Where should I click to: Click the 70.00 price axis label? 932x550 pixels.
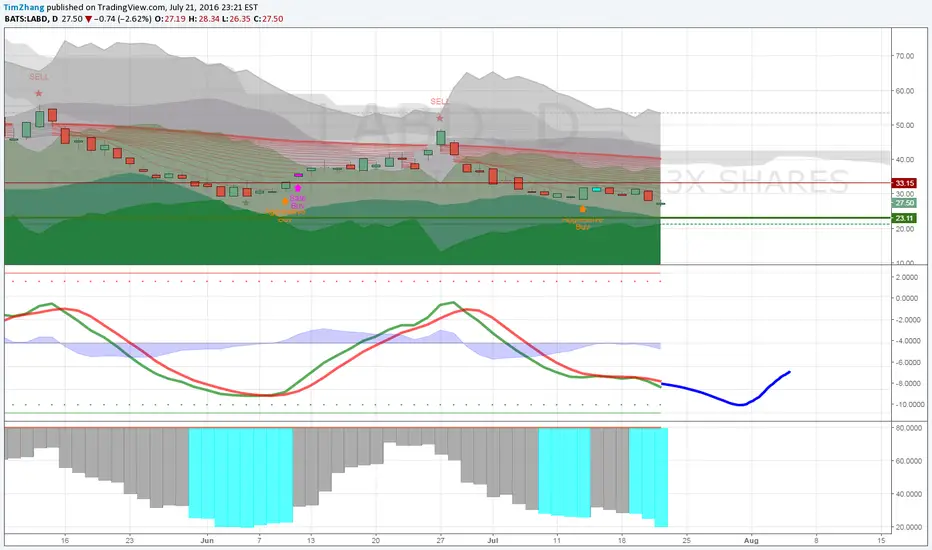905,56
